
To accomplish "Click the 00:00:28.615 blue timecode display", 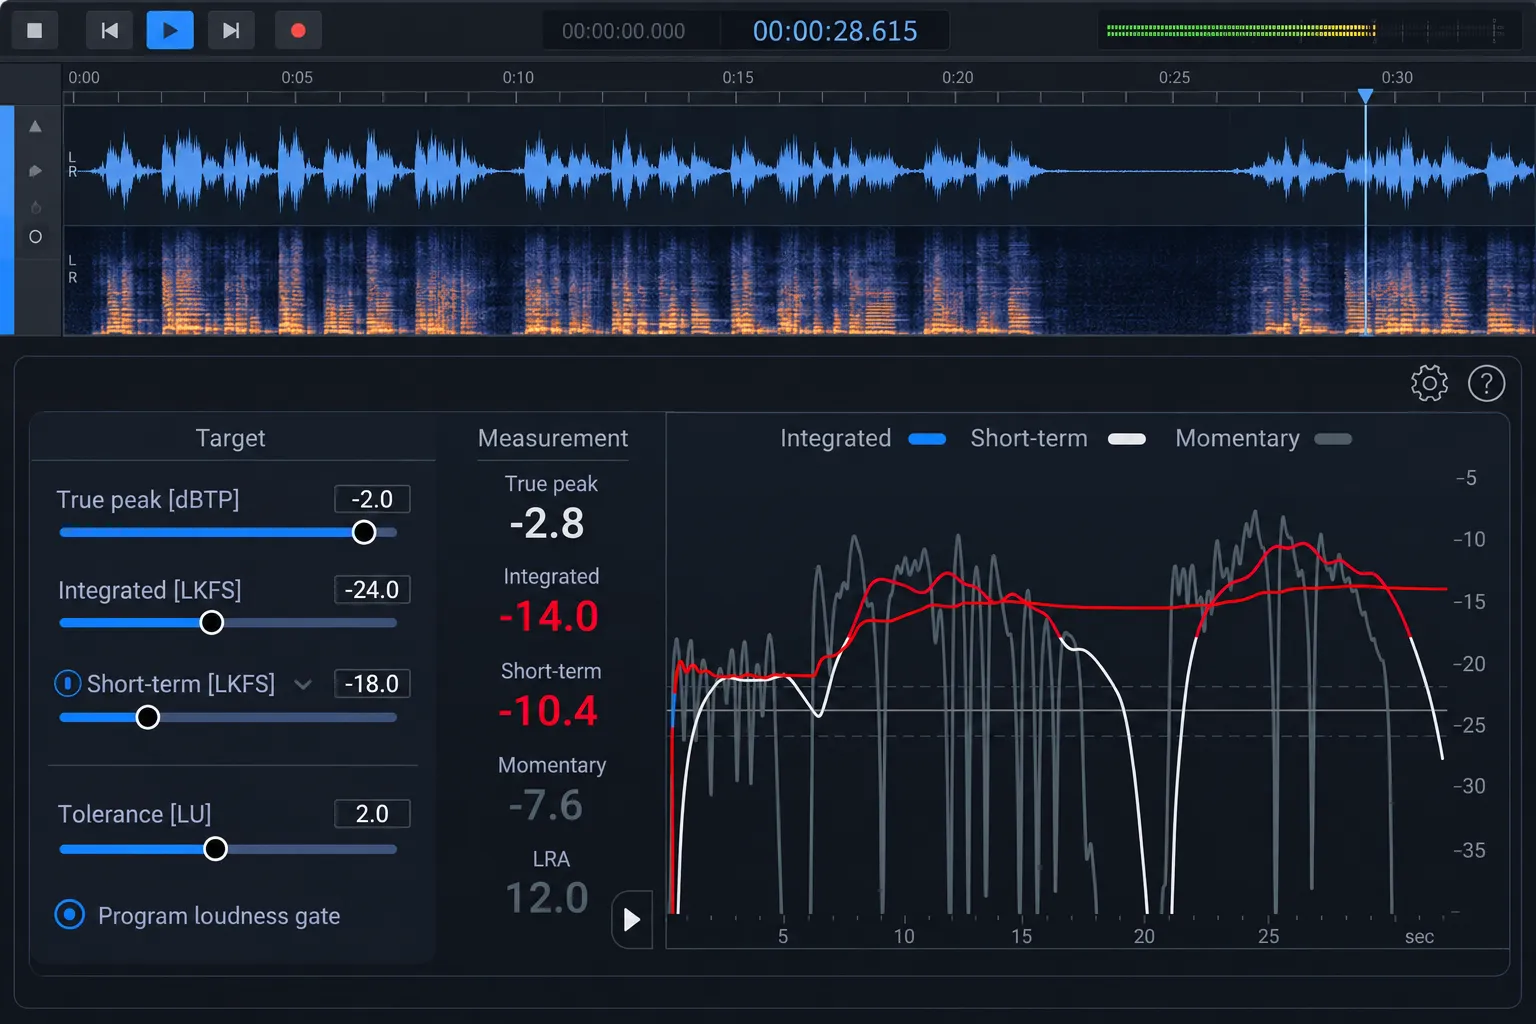I will (835, 31).
